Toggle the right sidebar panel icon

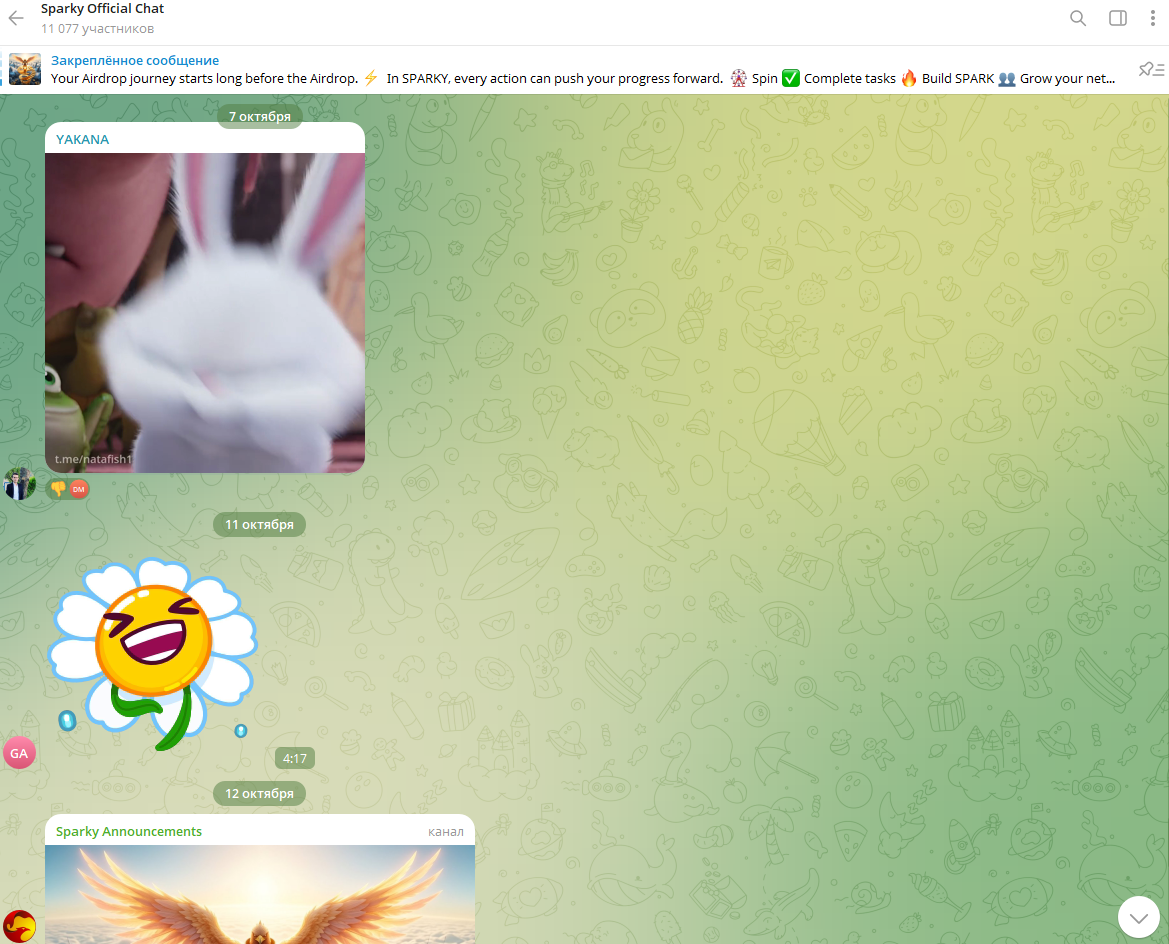(1118, 18)
